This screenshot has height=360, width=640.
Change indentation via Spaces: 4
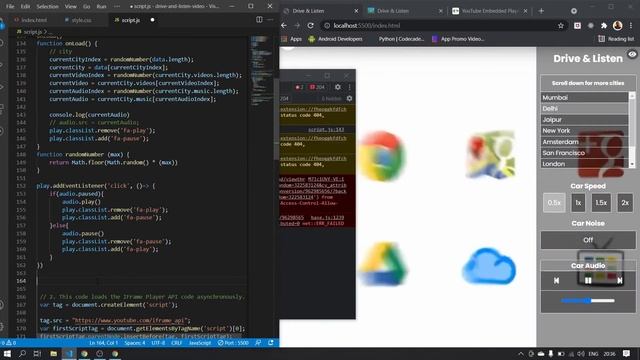135,343
